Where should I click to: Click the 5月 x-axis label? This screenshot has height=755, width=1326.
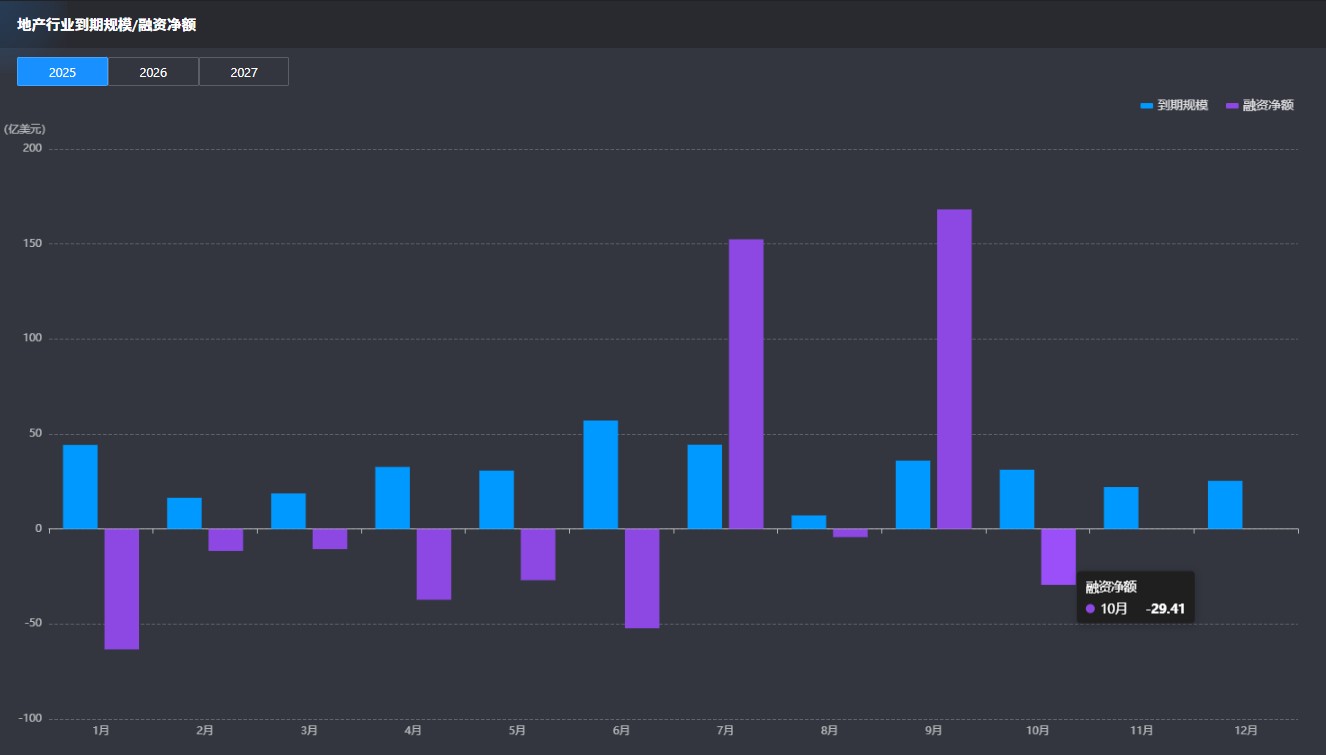click(x=517, y=731)
